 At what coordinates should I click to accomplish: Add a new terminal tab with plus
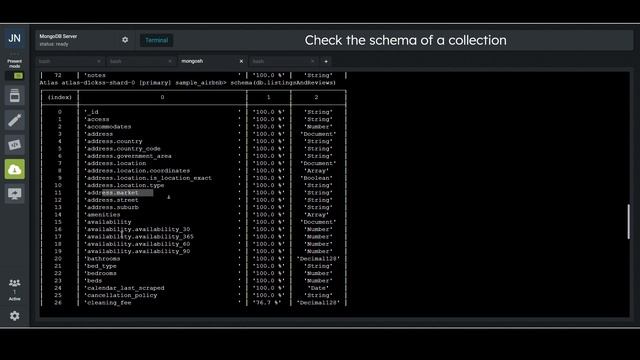pyautogui.click(x=326, y=61)
